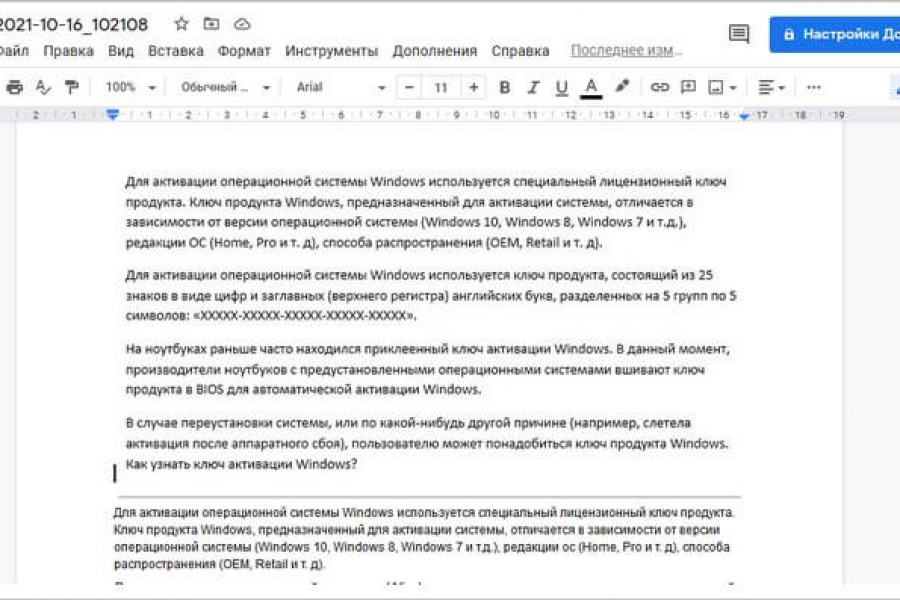The width and height of the screenshot is (900, 600).
Task: Click the document title 2021-10-16_102108
Action: pyautogui.click(x=73, y=24)
